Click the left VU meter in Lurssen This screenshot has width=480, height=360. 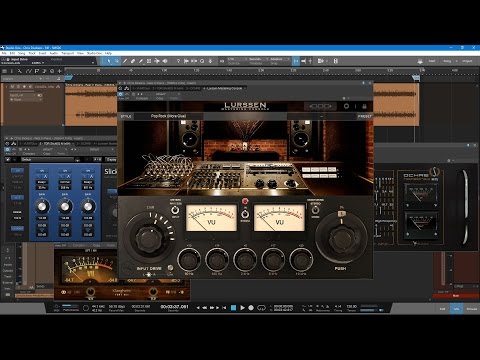point(211,218)
